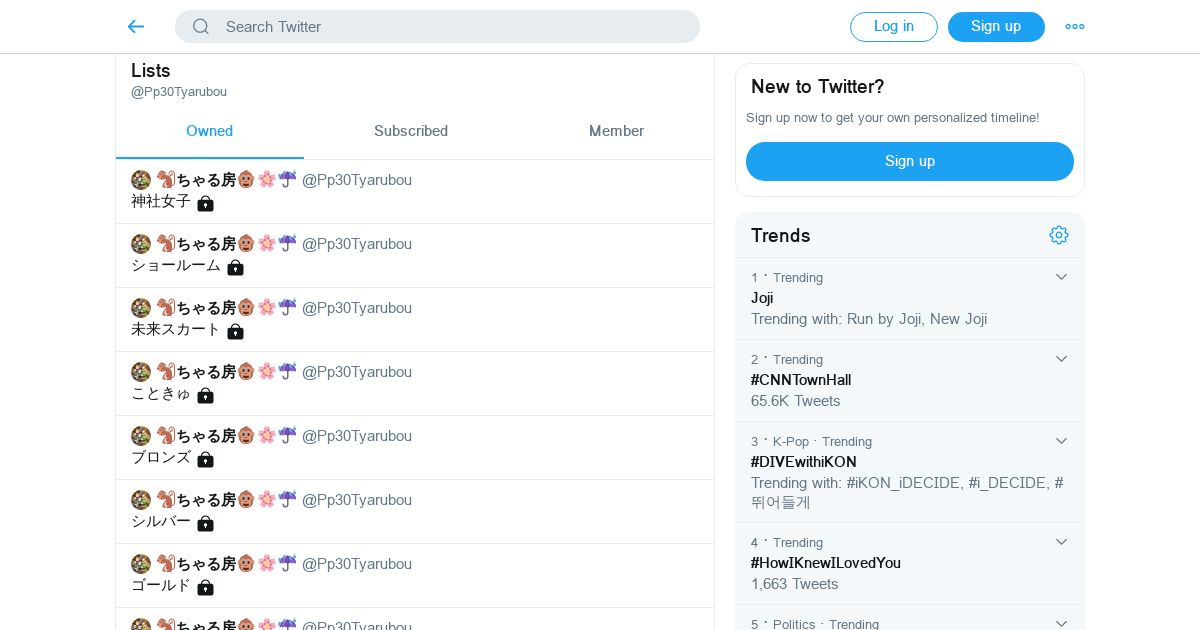This screenshot has width=1200, height=630.
Task: Click the avatar beside the ブロンズ list
Action: pyautogui.click(x=141, y=436)
